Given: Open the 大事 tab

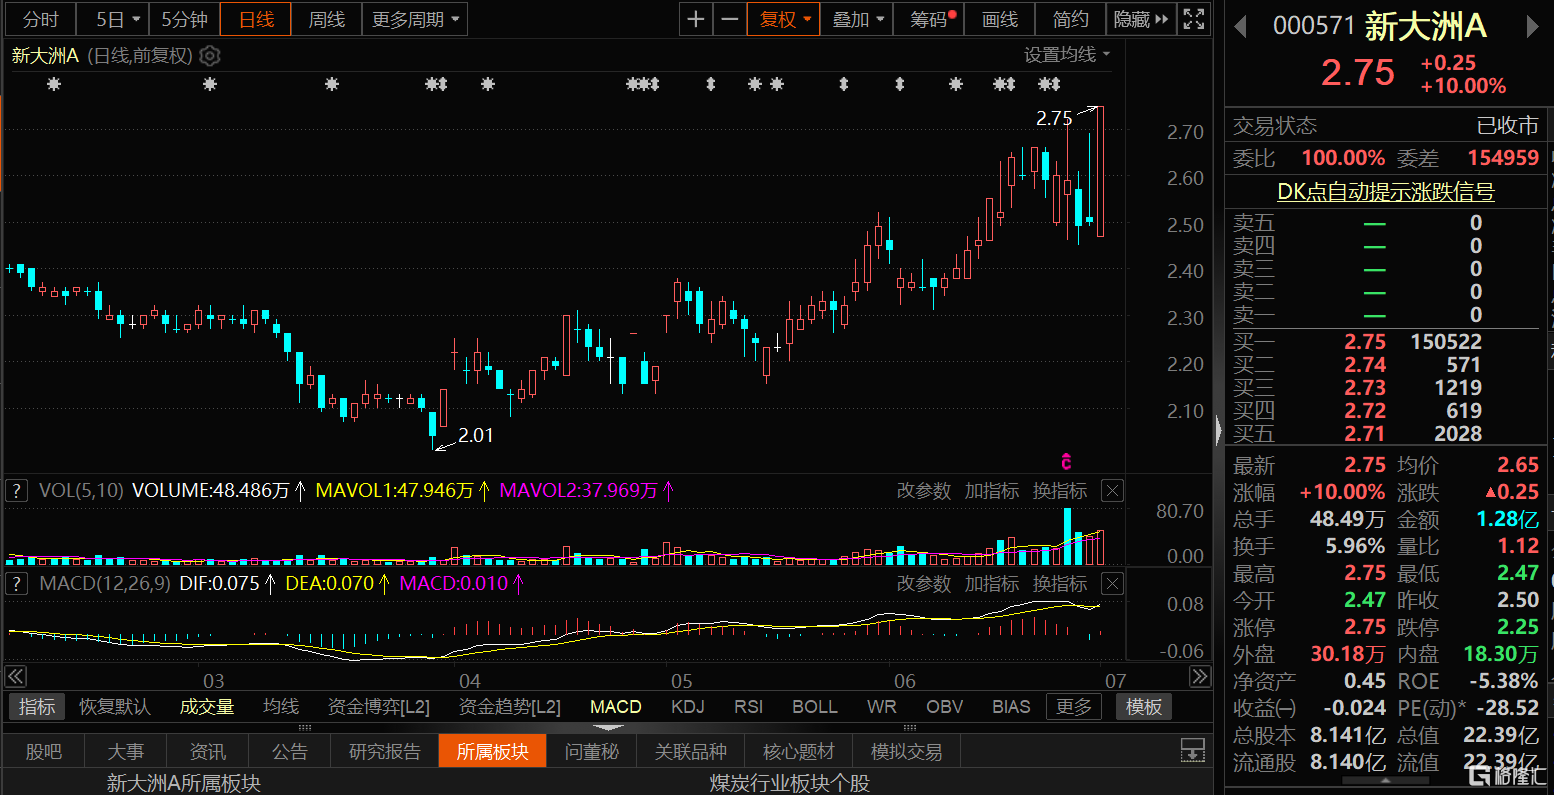Looking at the screenshot, I should pyautogui.click(x=125, y=751).
